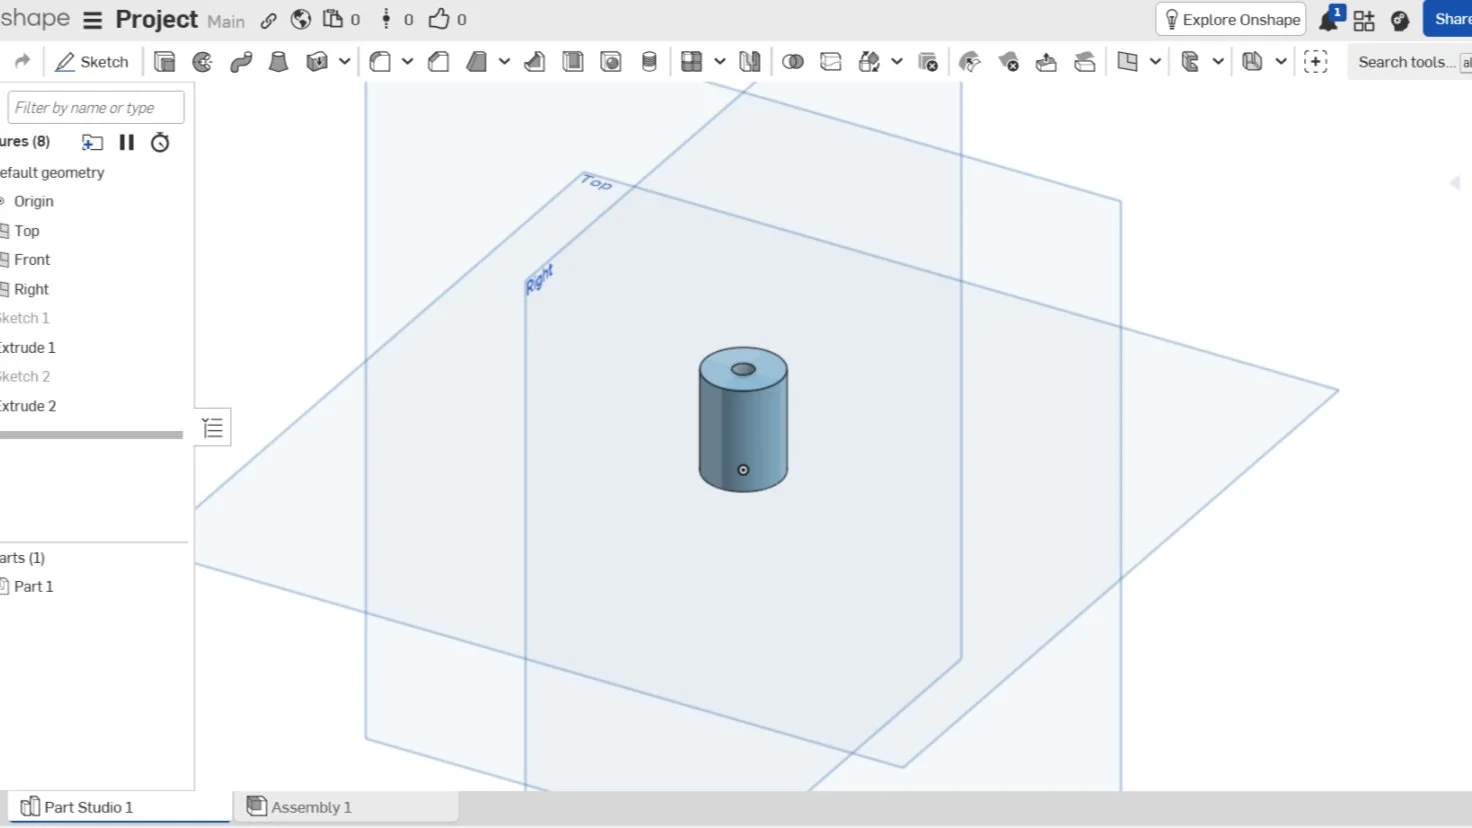Select the Sketch tool
Screen dimensions: 1472x828
point(92,62)
